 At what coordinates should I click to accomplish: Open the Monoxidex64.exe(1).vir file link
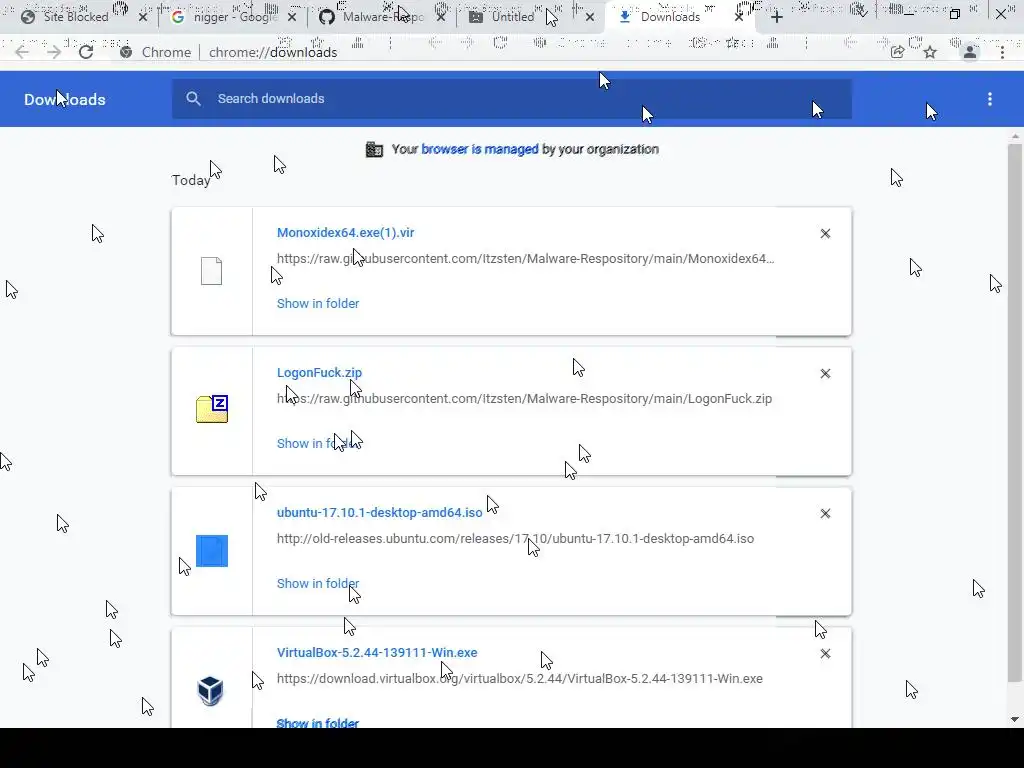(345, 232)
